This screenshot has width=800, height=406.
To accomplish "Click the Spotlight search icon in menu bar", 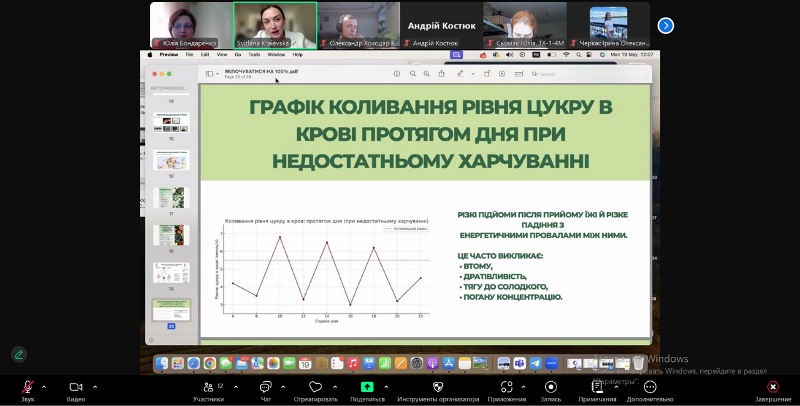I will point(579,55).
